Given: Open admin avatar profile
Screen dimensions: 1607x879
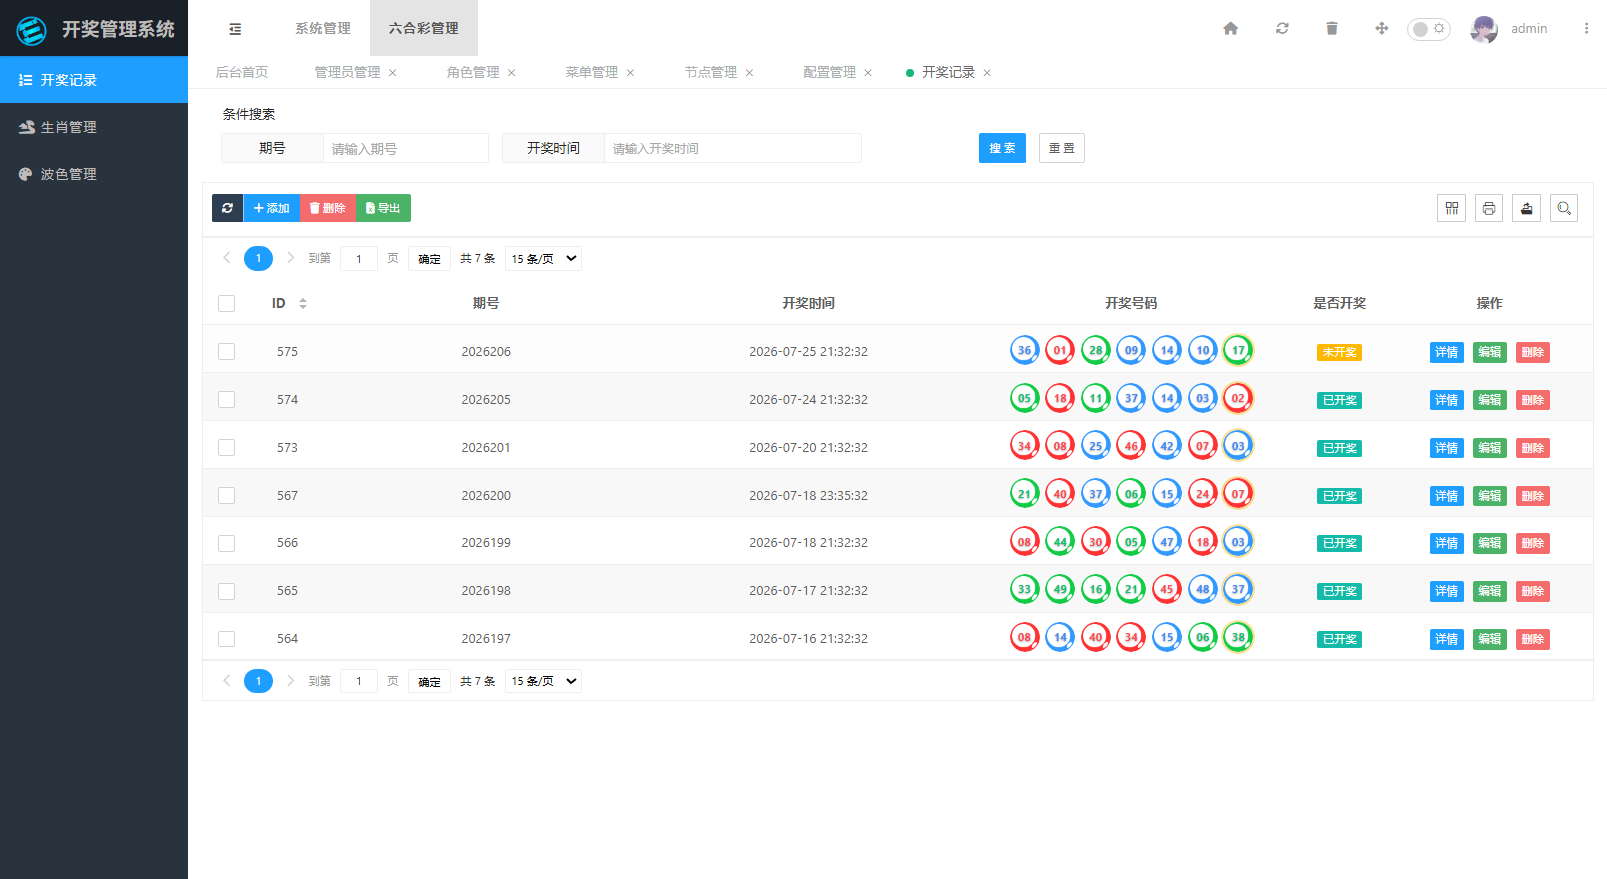Looking at the screenshot, I should coord(1484,29).
